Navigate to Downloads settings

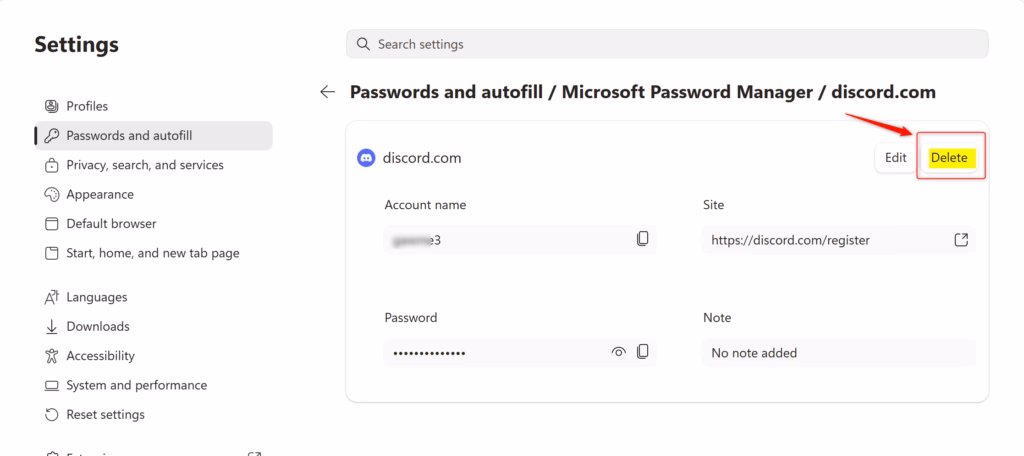tap(97, 326)
